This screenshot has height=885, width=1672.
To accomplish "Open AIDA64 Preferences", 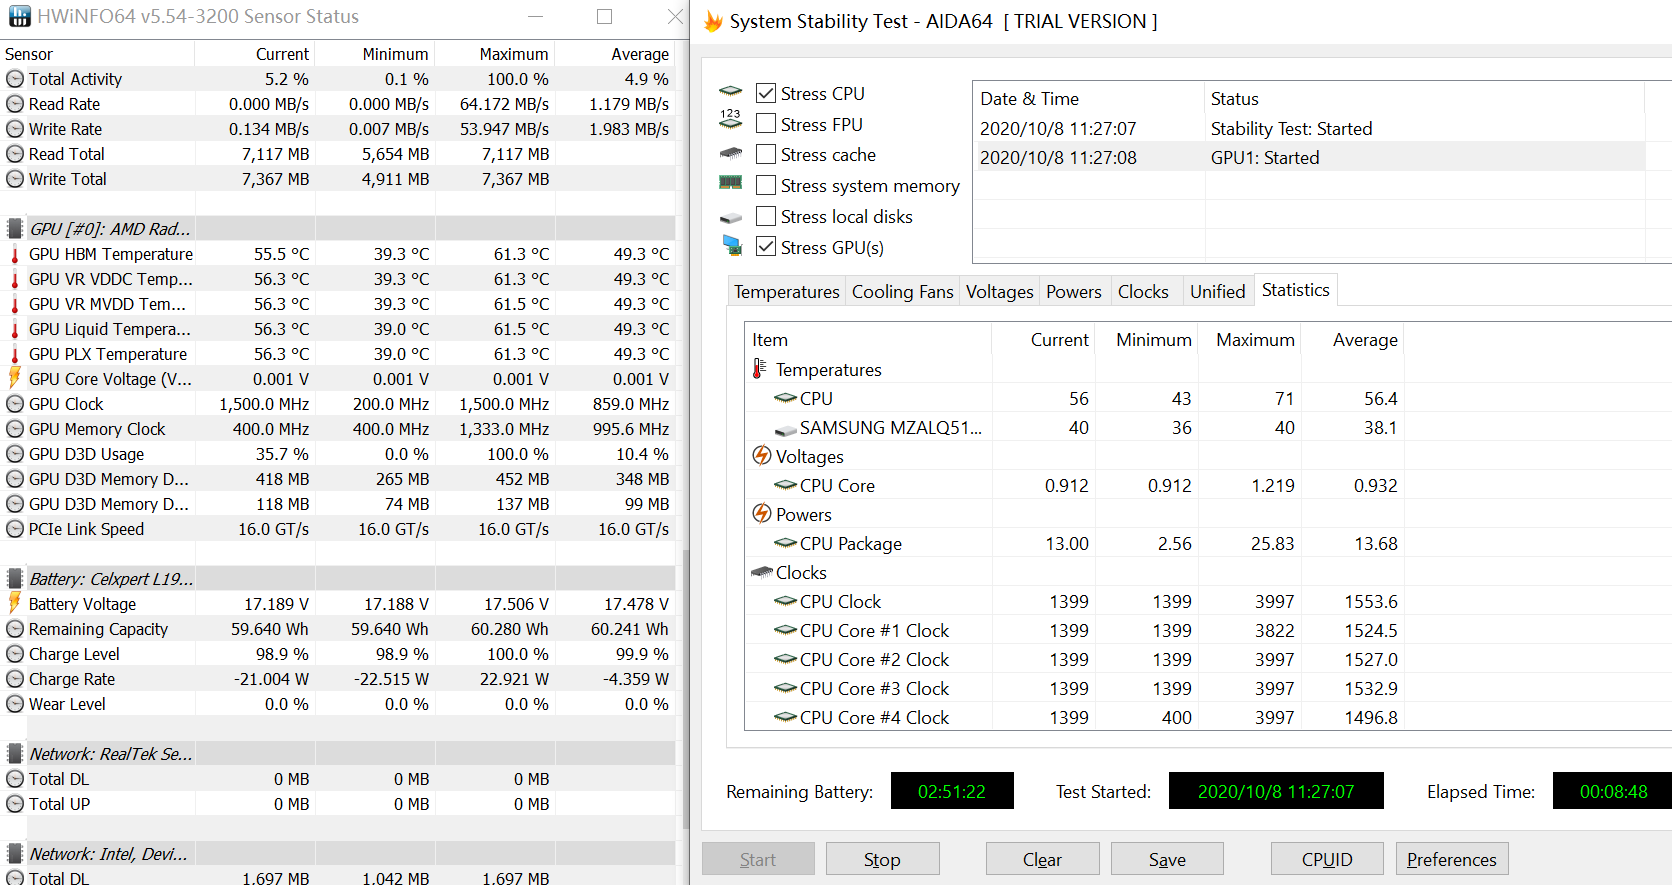I will (x=1452, y=859).
